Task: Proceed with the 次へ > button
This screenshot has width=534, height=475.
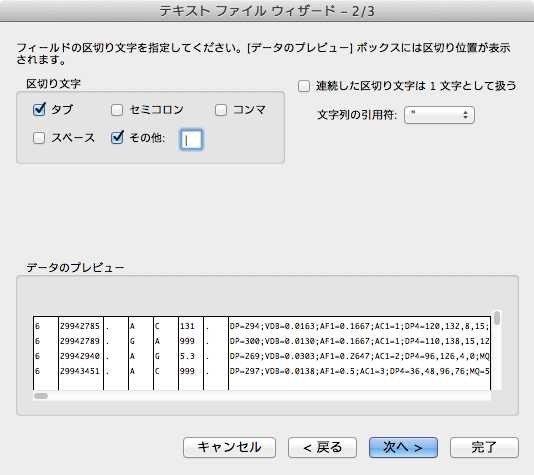Action: click(403, 447)
